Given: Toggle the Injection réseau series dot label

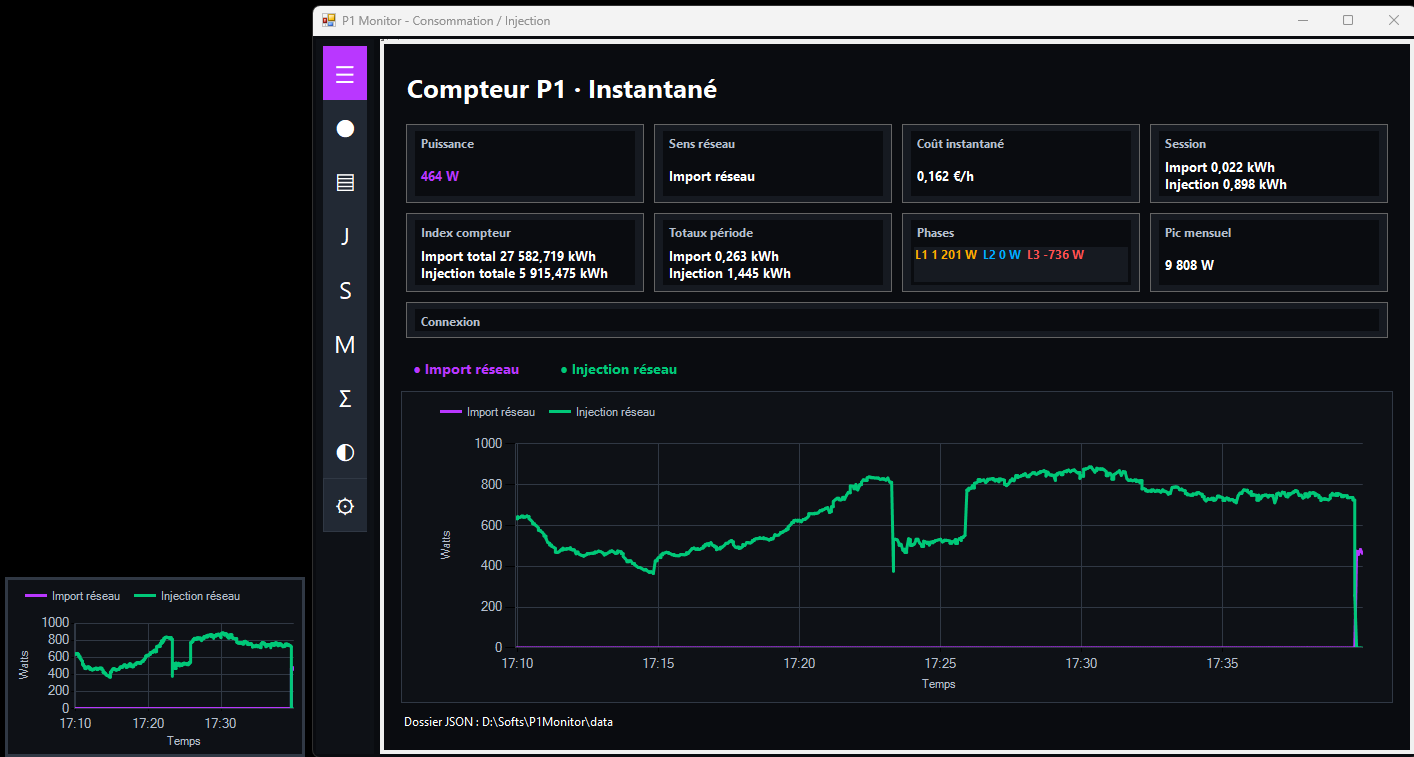Looking at the screenshot, I should pyautogui.click(x=619, y=370).
